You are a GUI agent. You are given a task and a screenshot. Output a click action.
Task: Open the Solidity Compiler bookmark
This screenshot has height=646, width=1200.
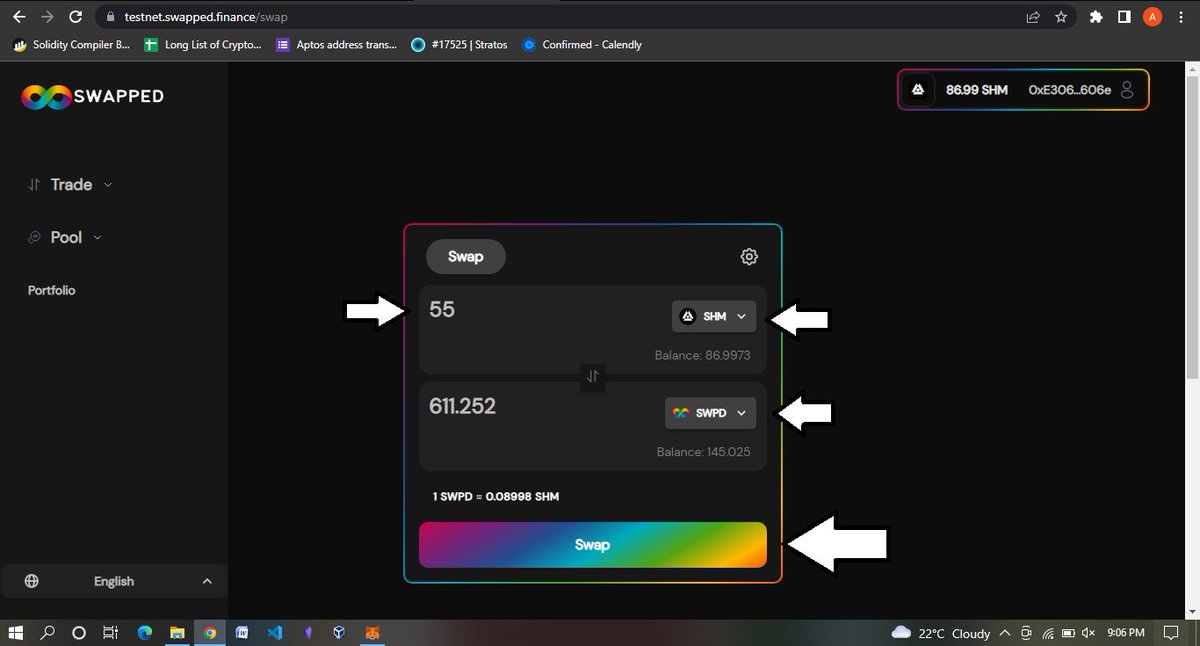coord(72,45)
